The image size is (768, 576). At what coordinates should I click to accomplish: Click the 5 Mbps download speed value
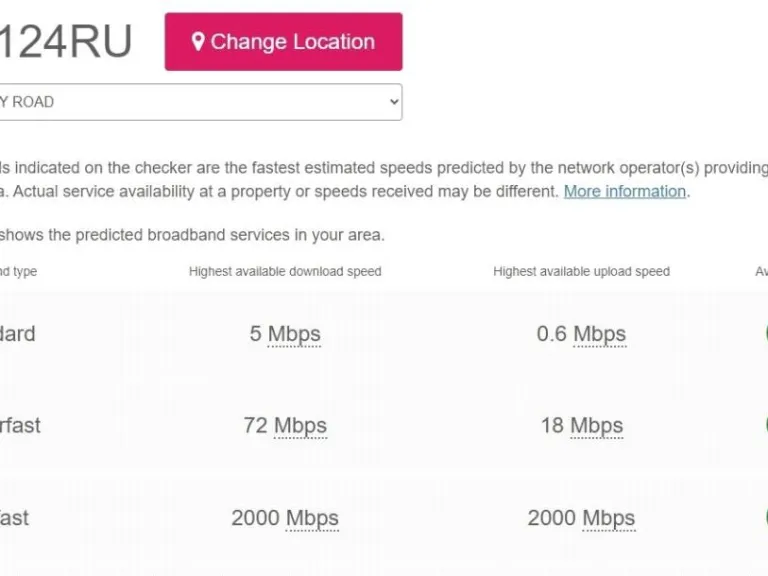click(285, 334)
